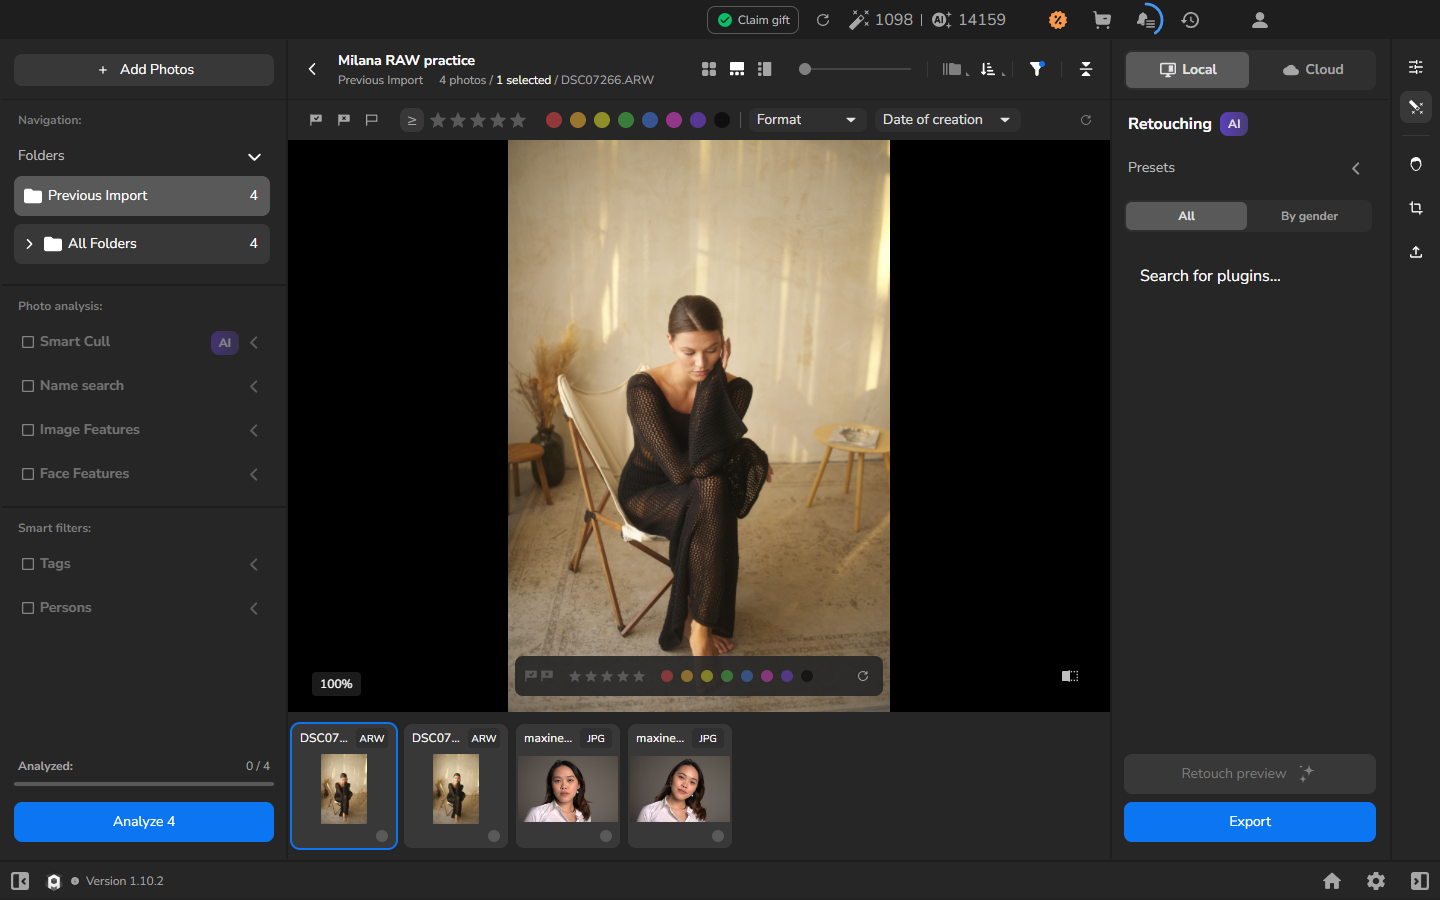Click the blue Export button
1440x900 pixels.
pyautogui.click(x=1250, y=822)
